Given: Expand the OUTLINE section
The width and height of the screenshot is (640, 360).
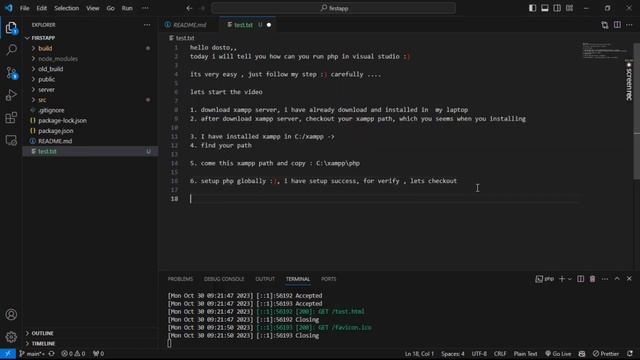Looking at the screenshot, I should click(91, 333).
